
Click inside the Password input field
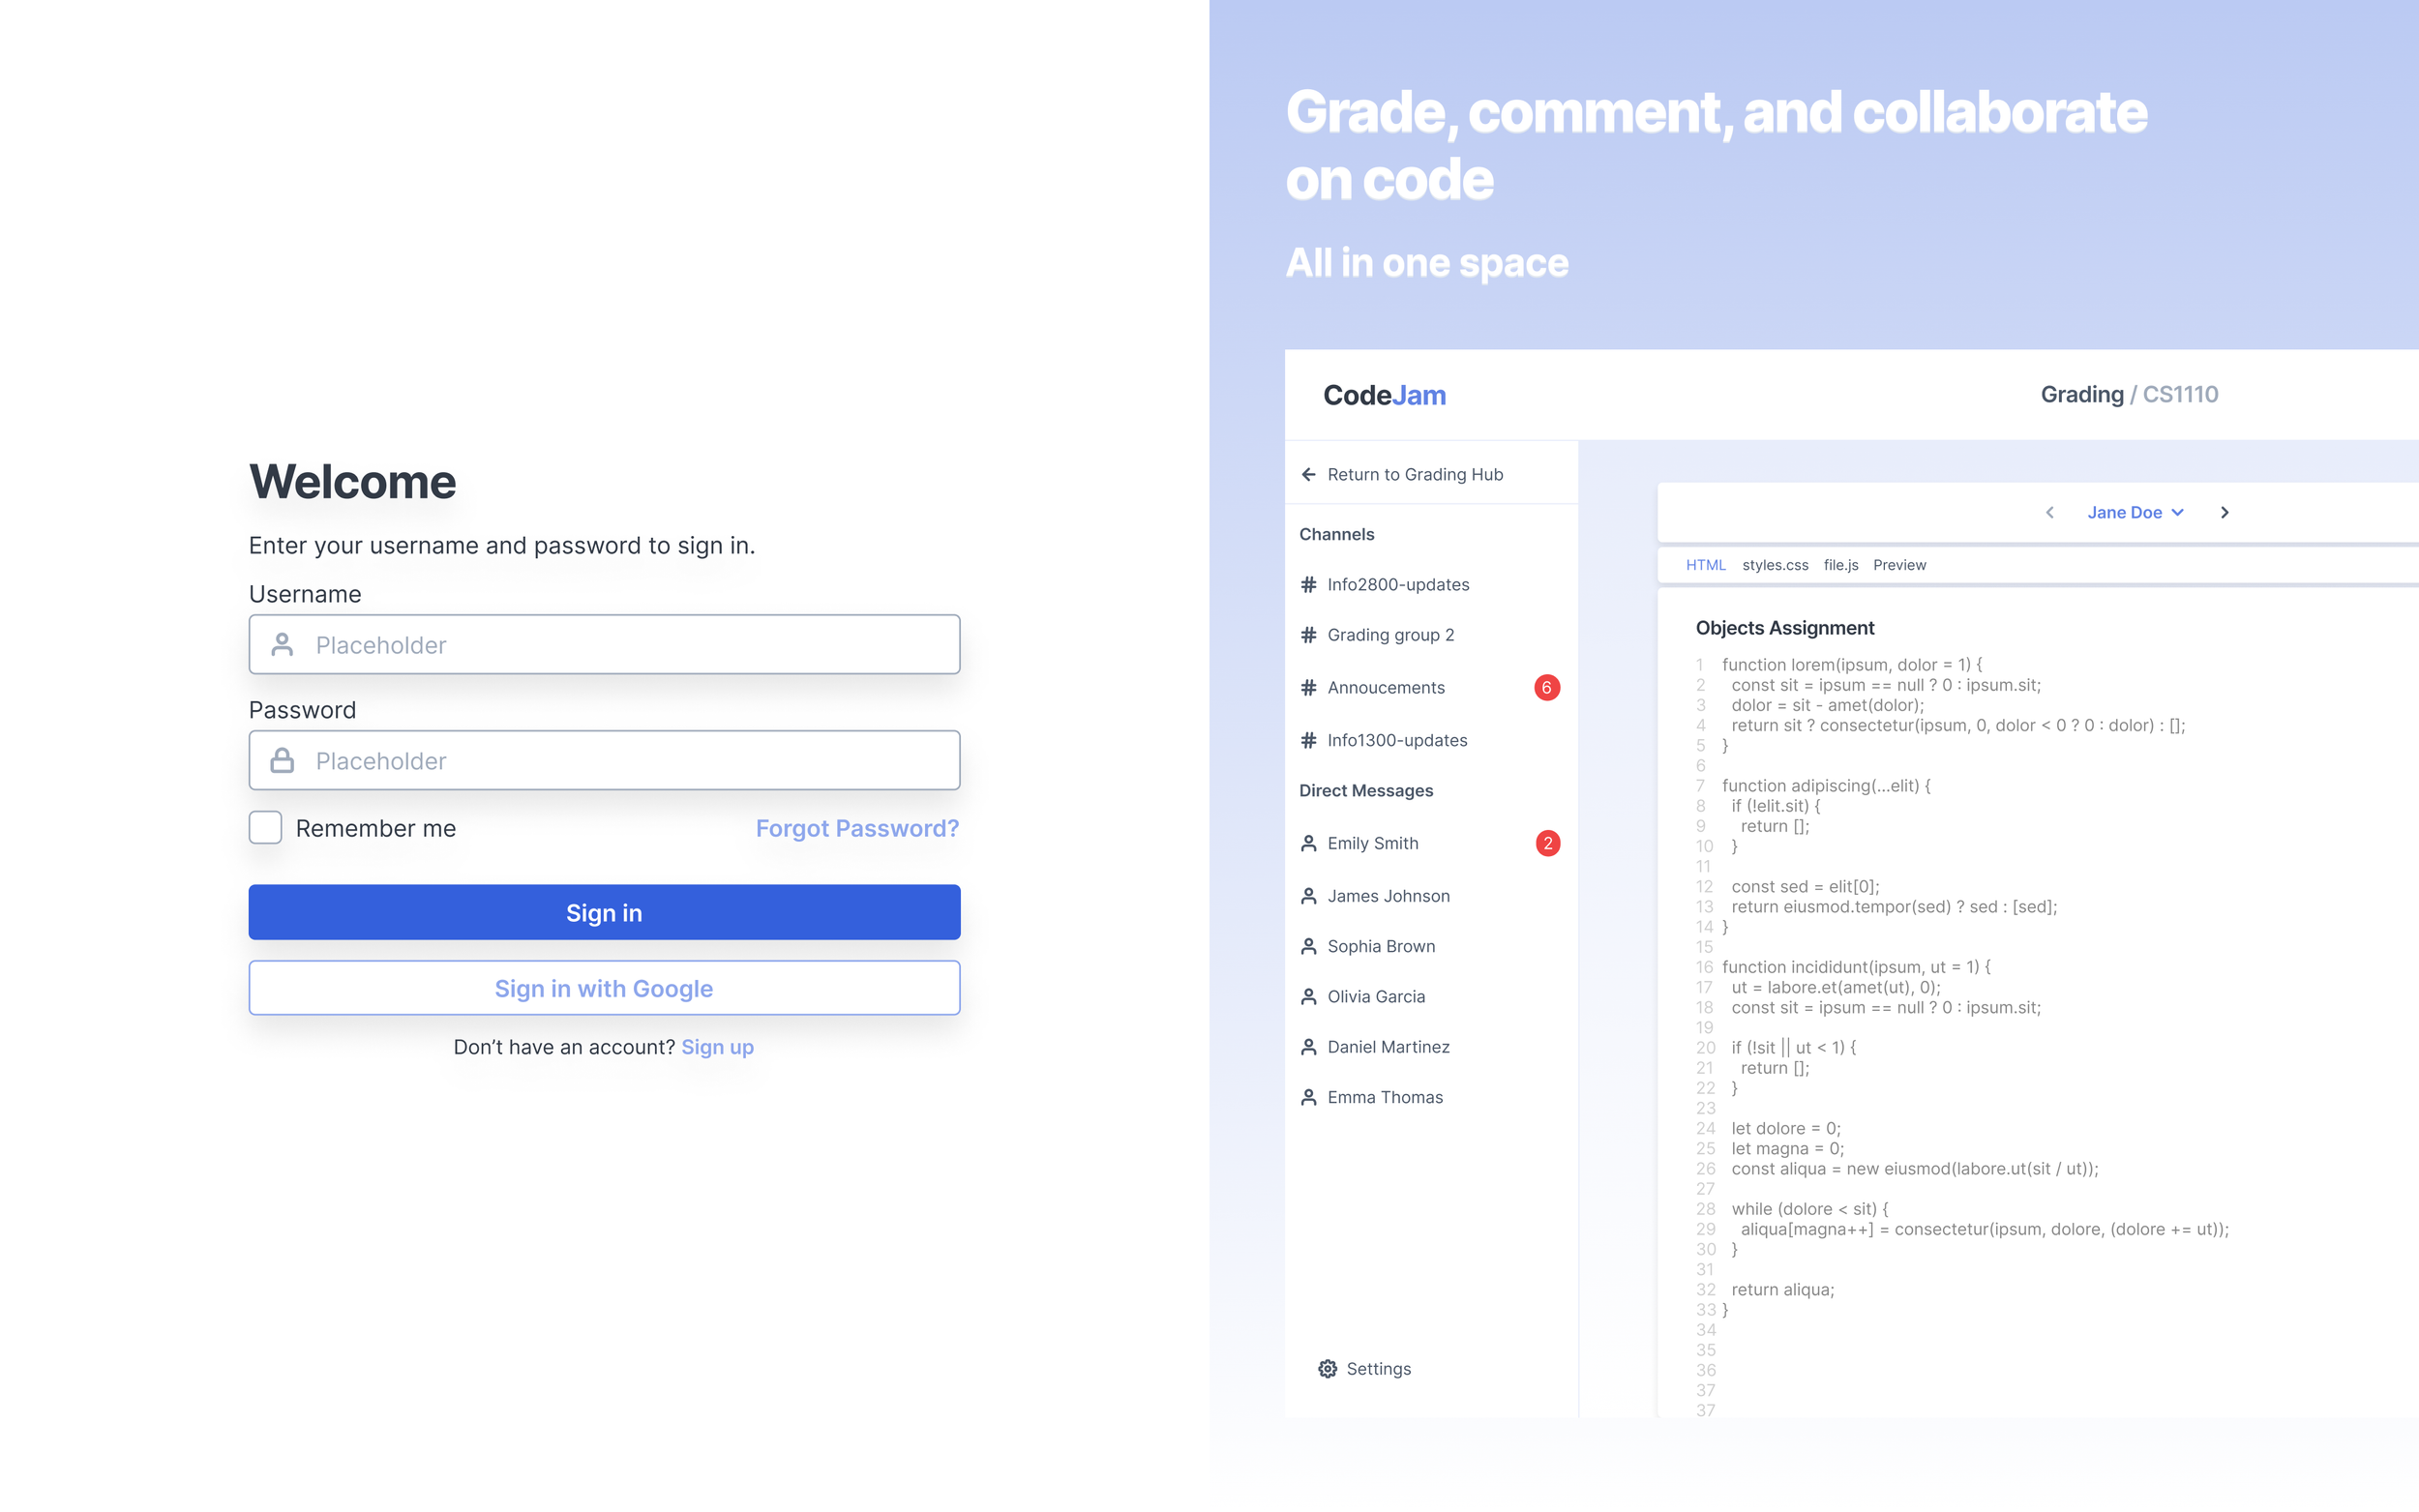(x=604, y=761)
